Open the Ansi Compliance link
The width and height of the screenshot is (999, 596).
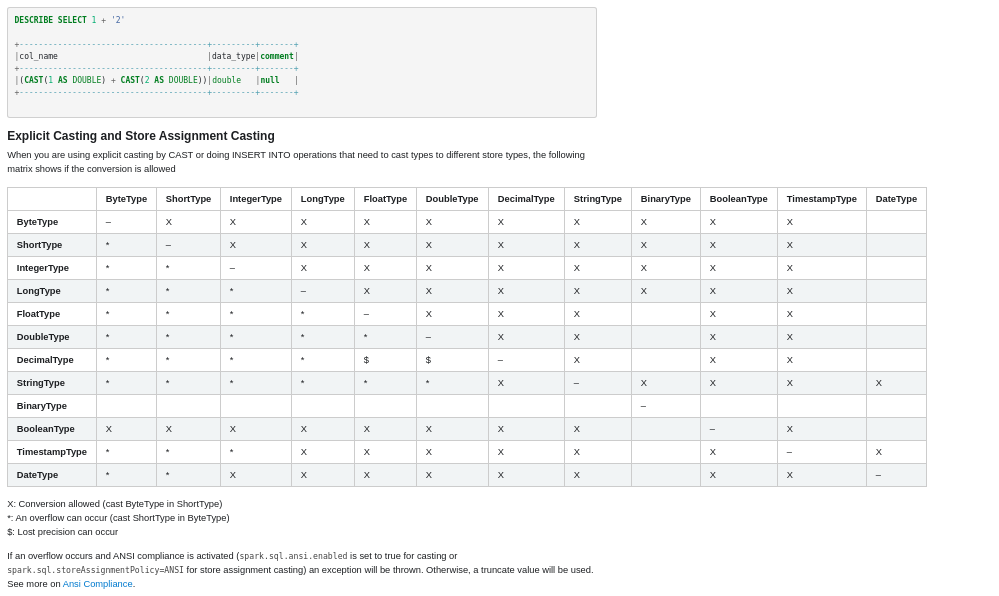98,584
